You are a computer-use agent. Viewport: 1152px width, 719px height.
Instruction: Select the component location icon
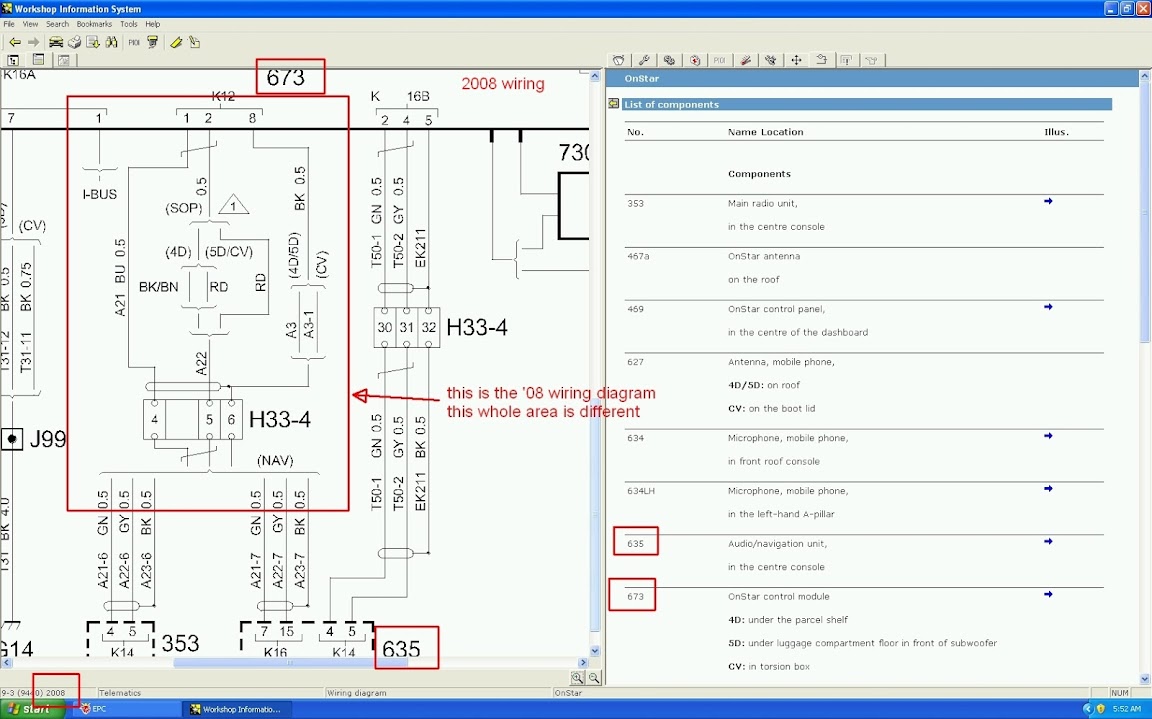pos(821,60)
